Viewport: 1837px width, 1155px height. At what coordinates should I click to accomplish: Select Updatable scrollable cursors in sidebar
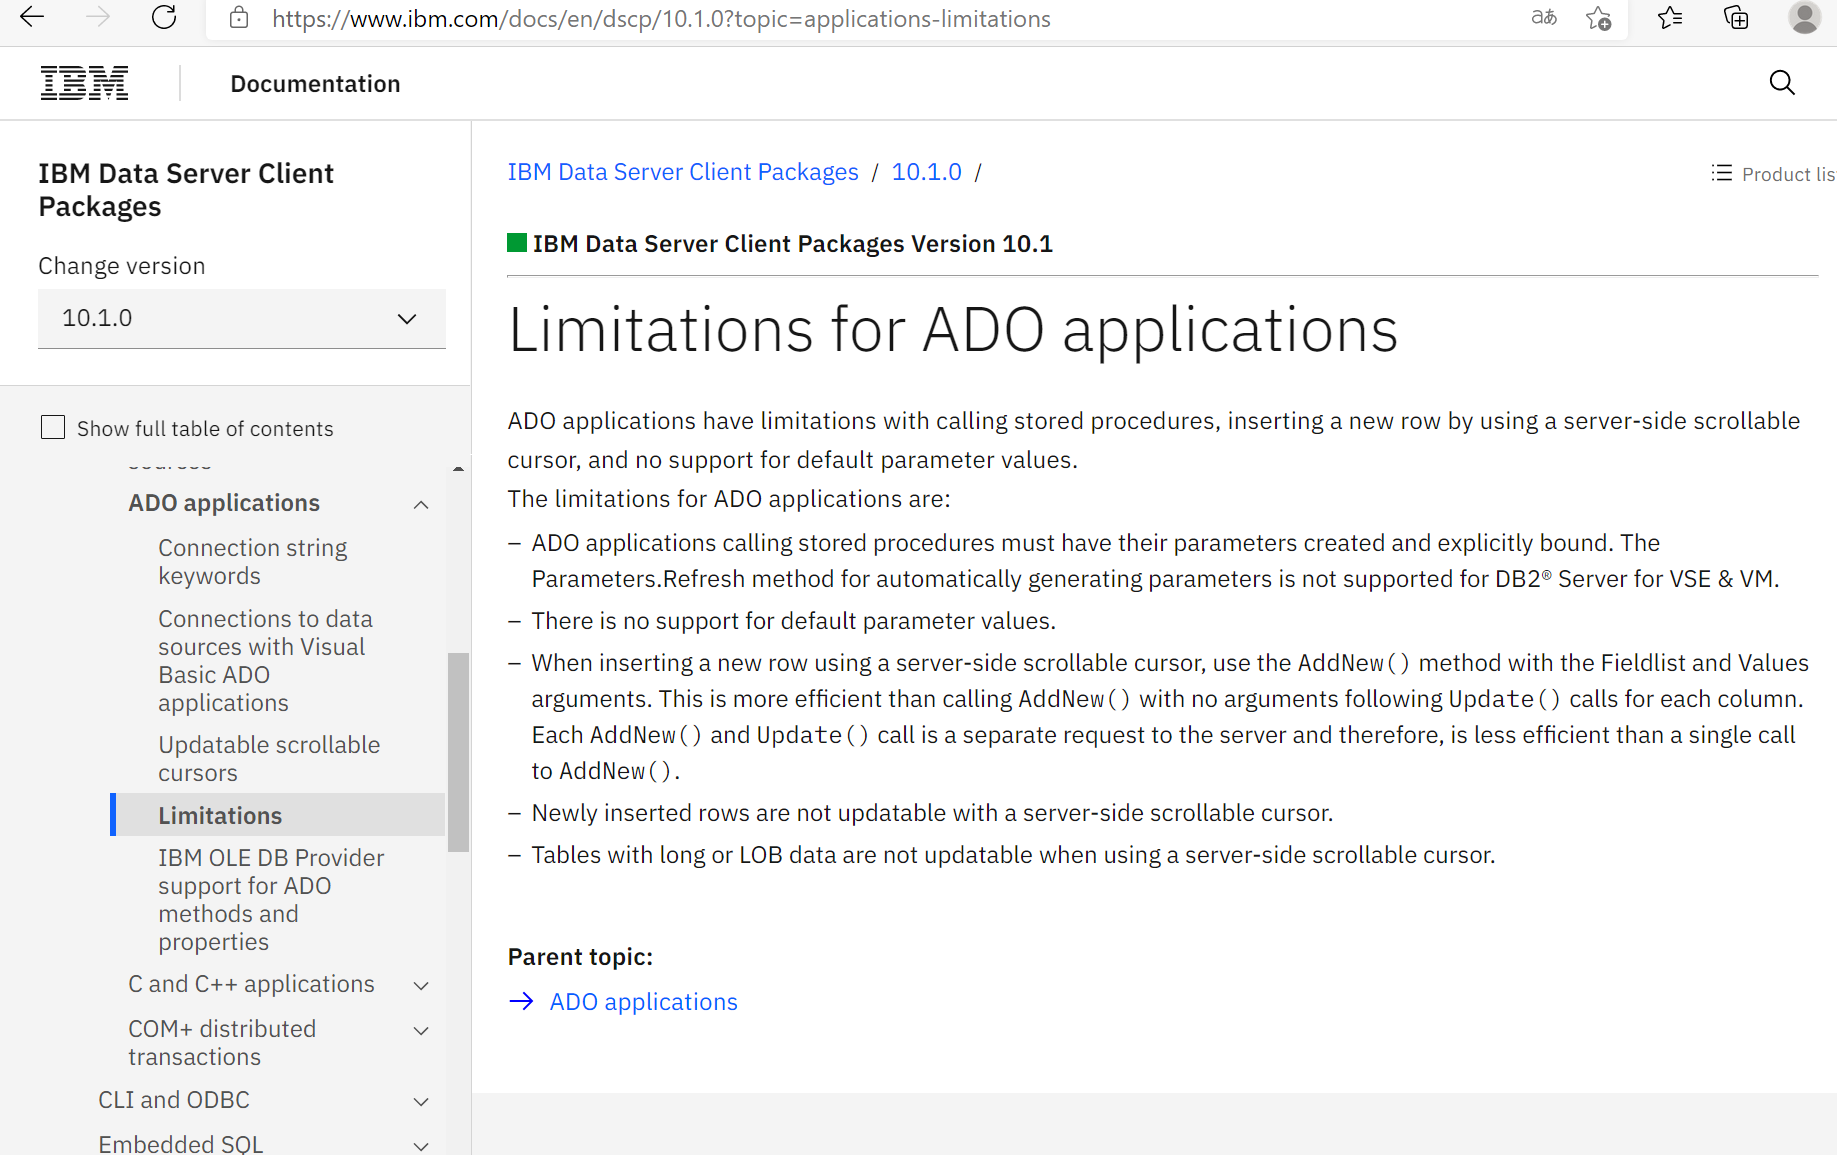click(268, 759)
